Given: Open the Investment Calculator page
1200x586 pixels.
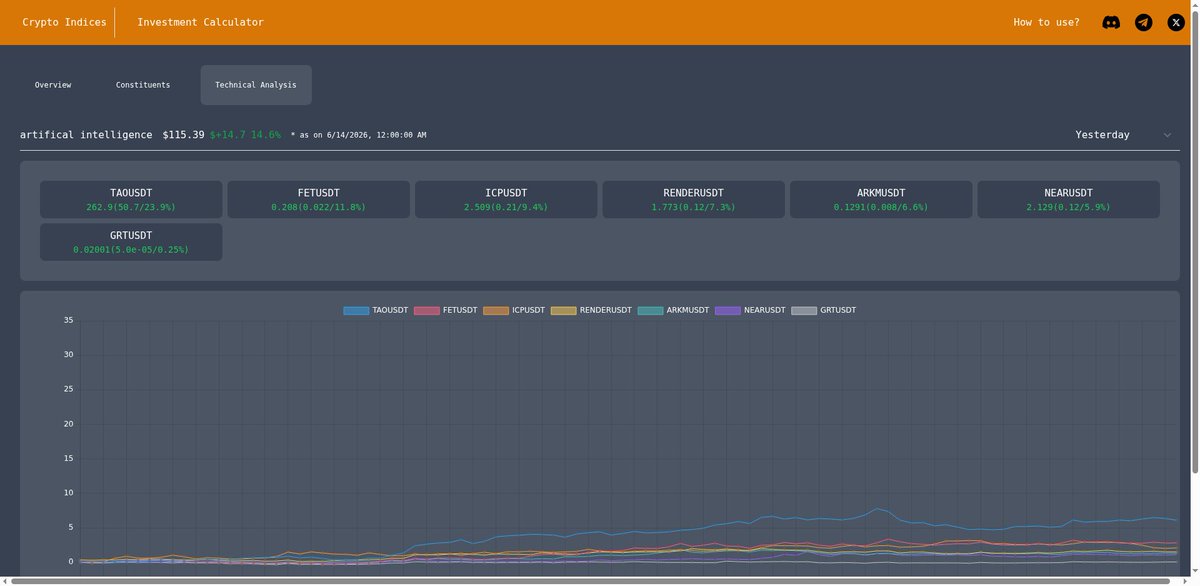Looking at the screenshot, I should [200, 22].
